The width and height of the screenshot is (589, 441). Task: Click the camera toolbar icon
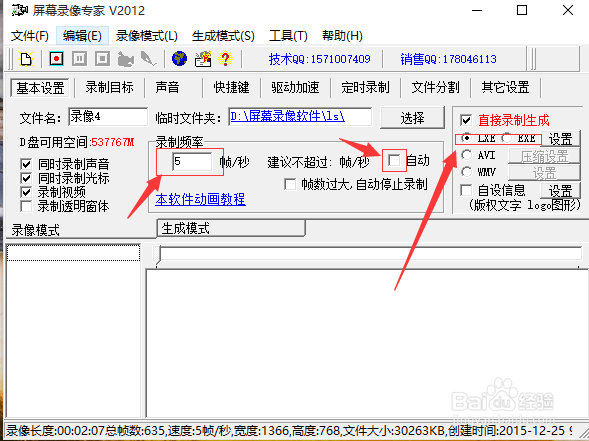(126, 59)
